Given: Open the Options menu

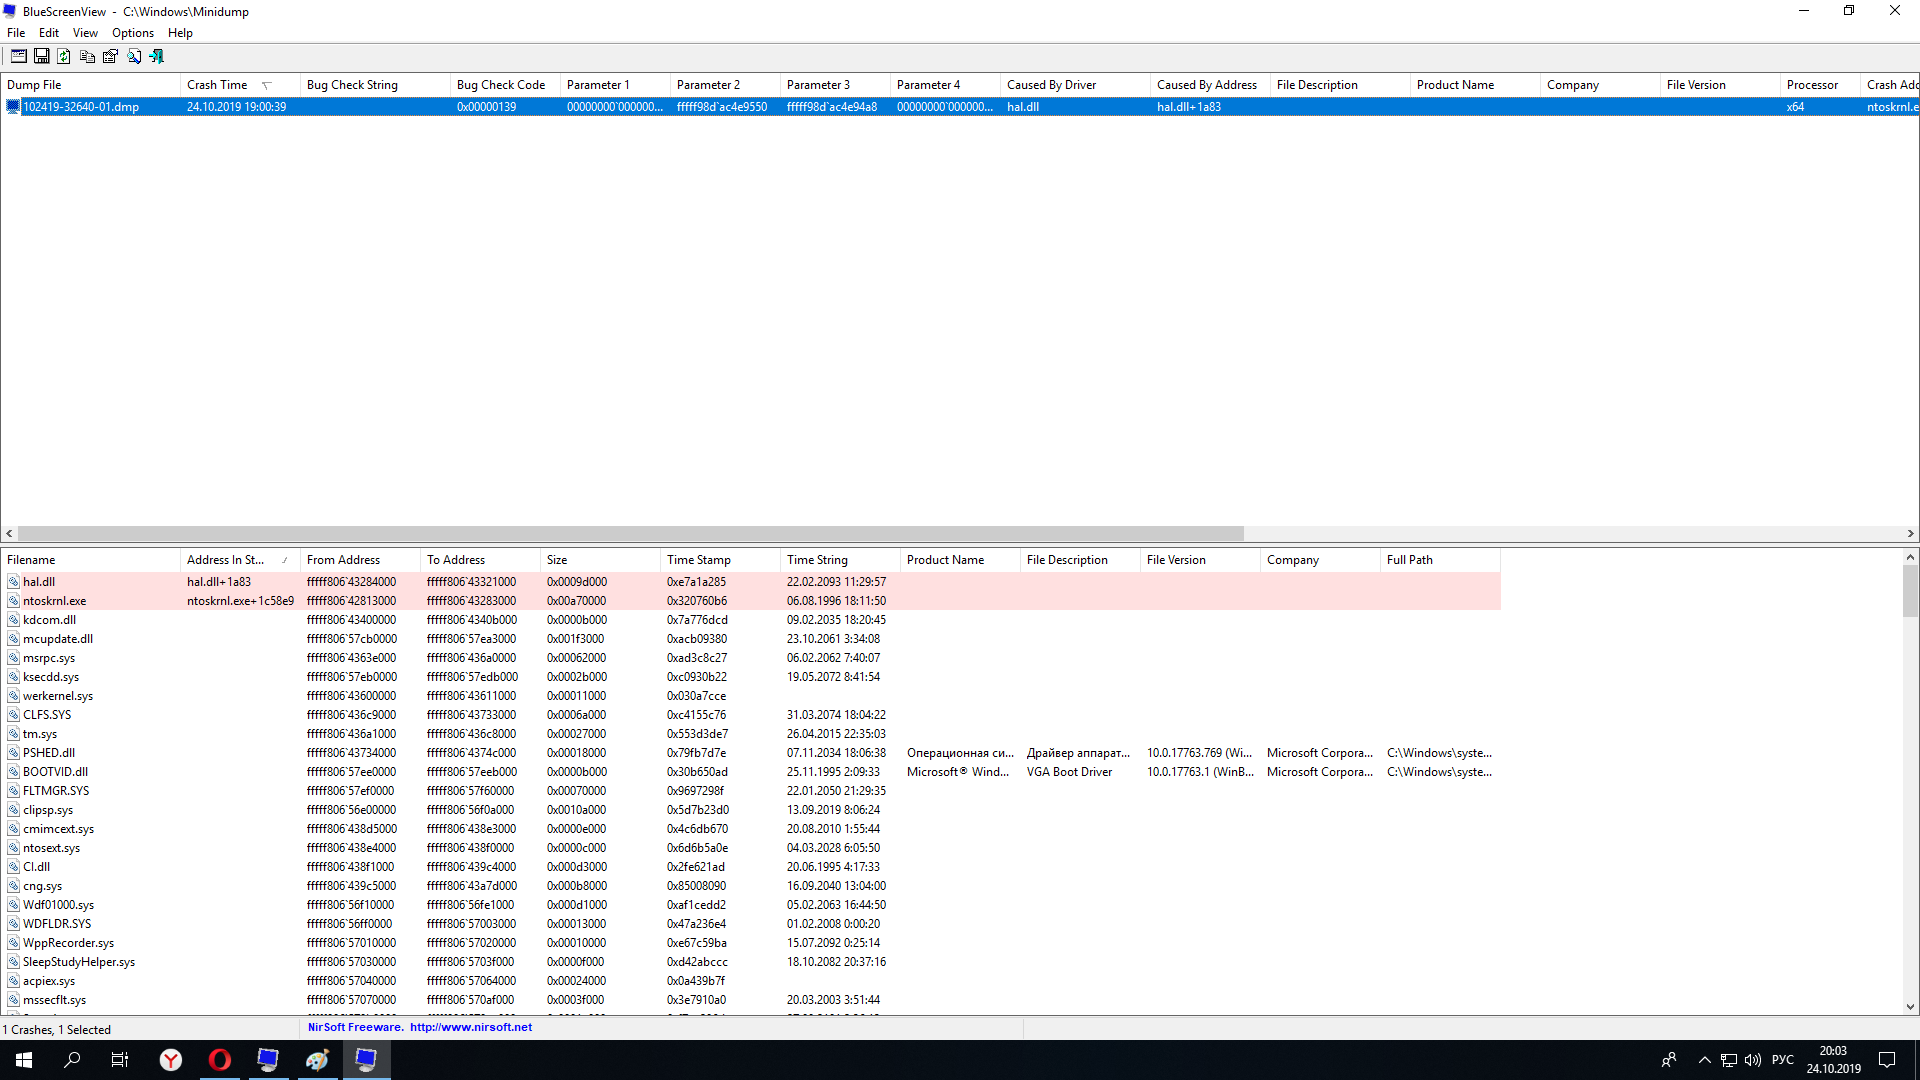Looking at the screenshot, I should click(132, 33).
